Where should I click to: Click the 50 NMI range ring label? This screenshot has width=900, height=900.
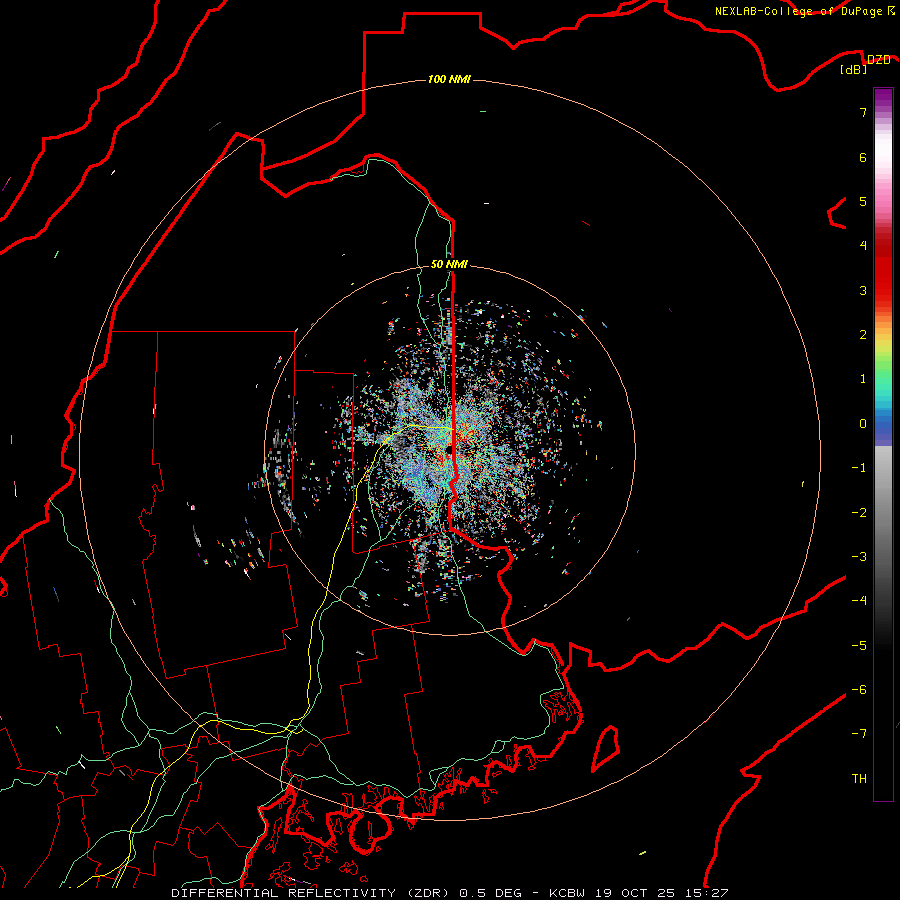449,264
